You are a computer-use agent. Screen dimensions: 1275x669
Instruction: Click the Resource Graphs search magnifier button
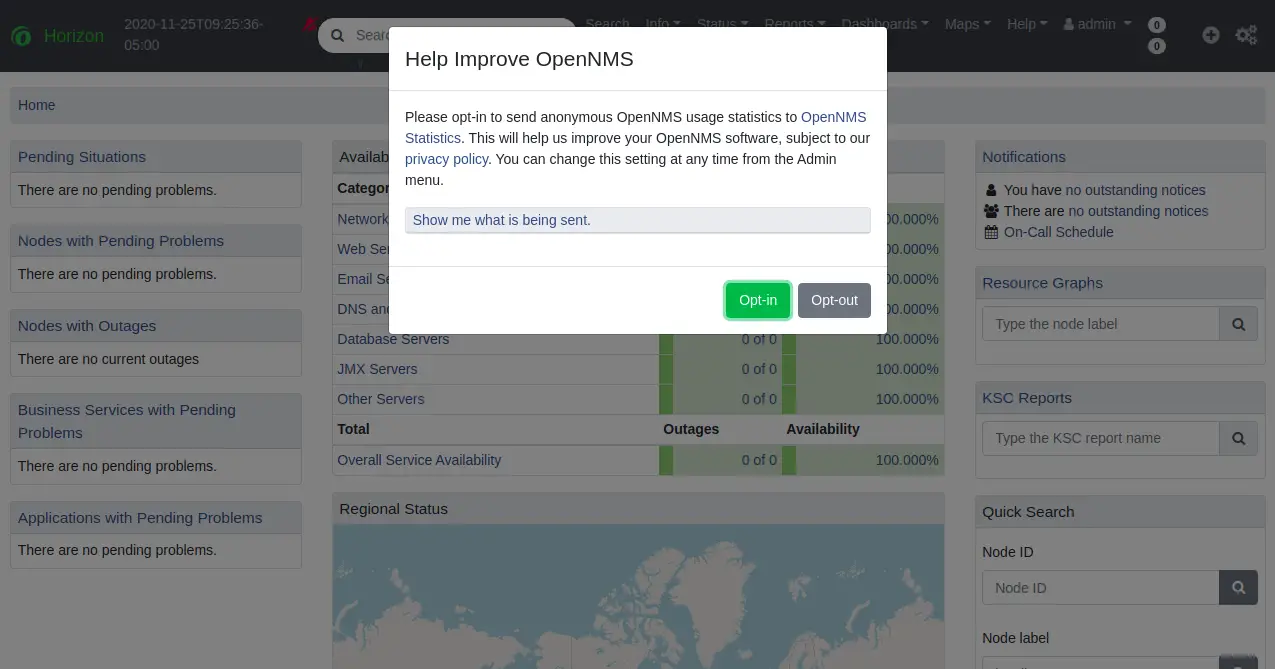pyautogui.click(x=1238, y=323)
